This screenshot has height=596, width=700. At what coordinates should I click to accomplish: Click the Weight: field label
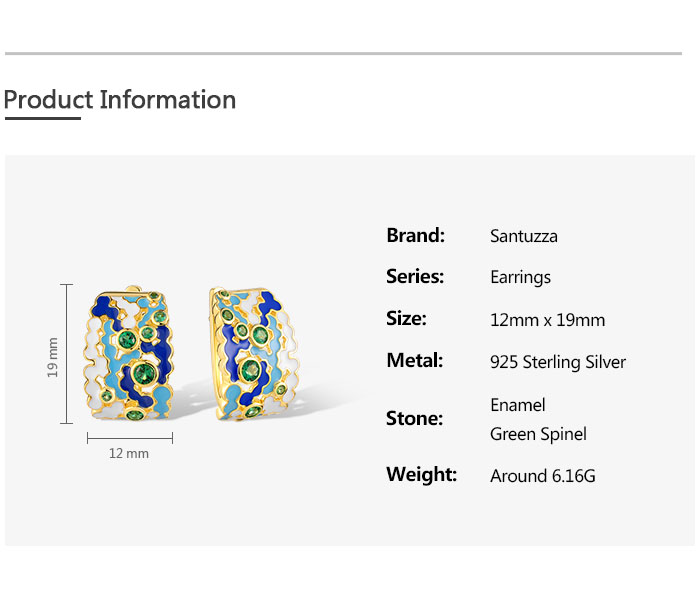(421, 475)
